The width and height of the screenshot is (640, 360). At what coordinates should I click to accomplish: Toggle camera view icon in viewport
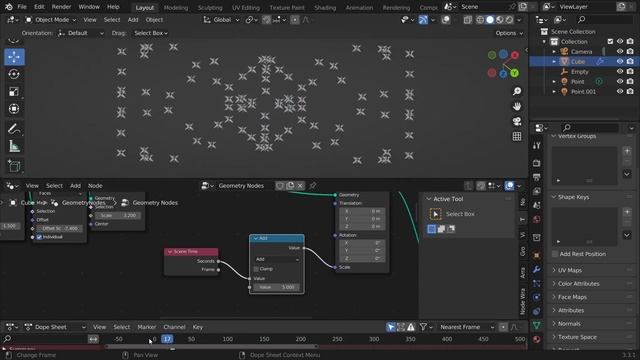tap(517, 121)
